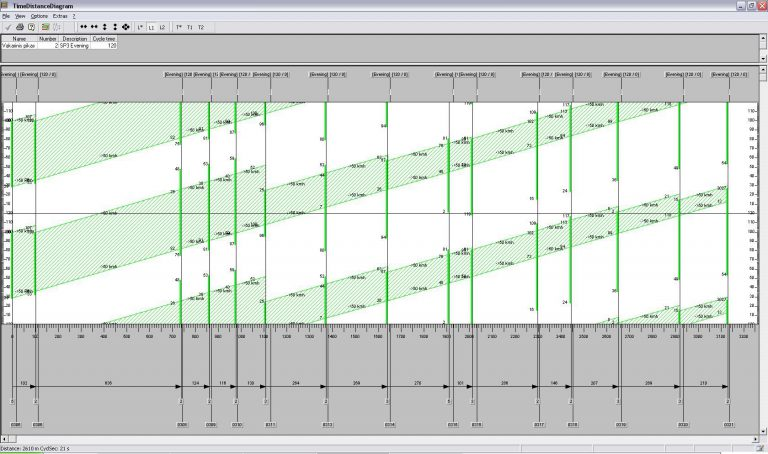The image size is (768, 454).
Task: Toggle the L1 toolbar button
Action: click(x=151, y=27)
